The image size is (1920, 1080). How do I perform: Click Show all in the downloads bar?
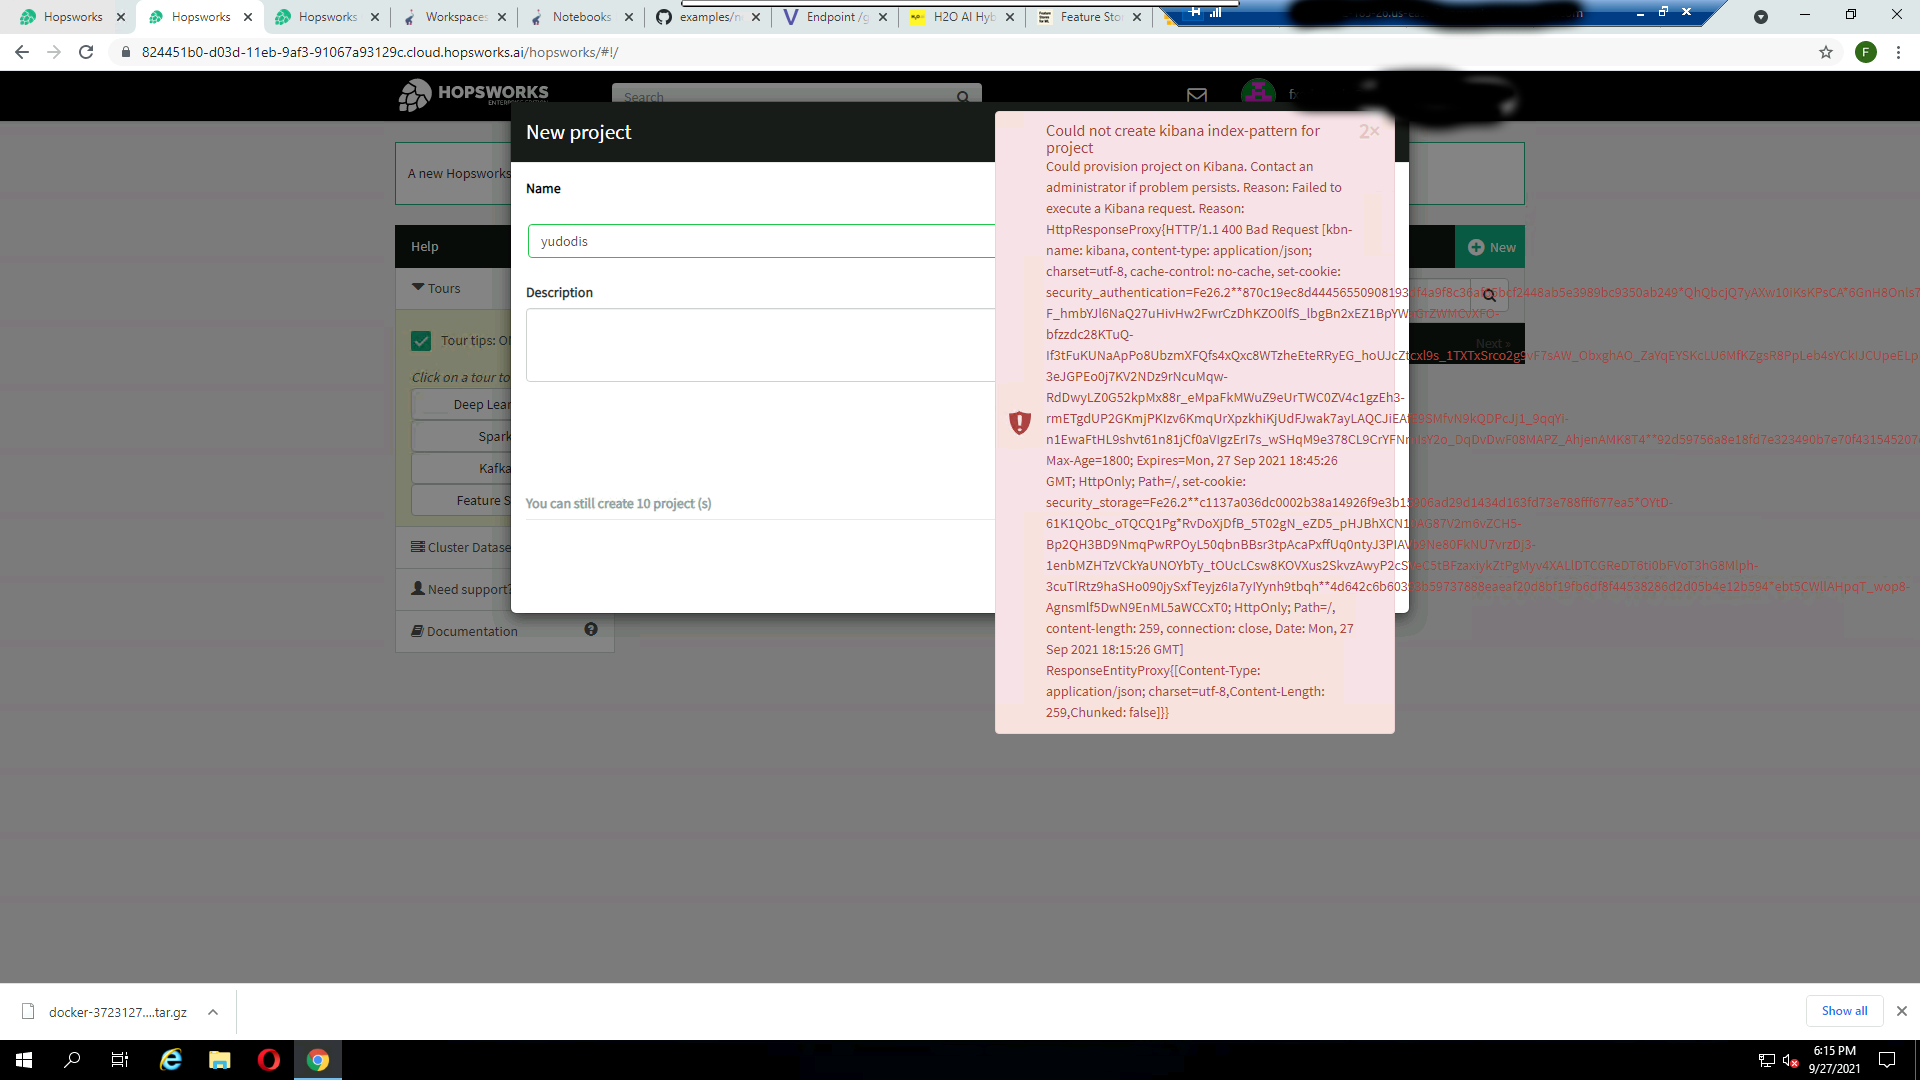click(1844, 1011)
